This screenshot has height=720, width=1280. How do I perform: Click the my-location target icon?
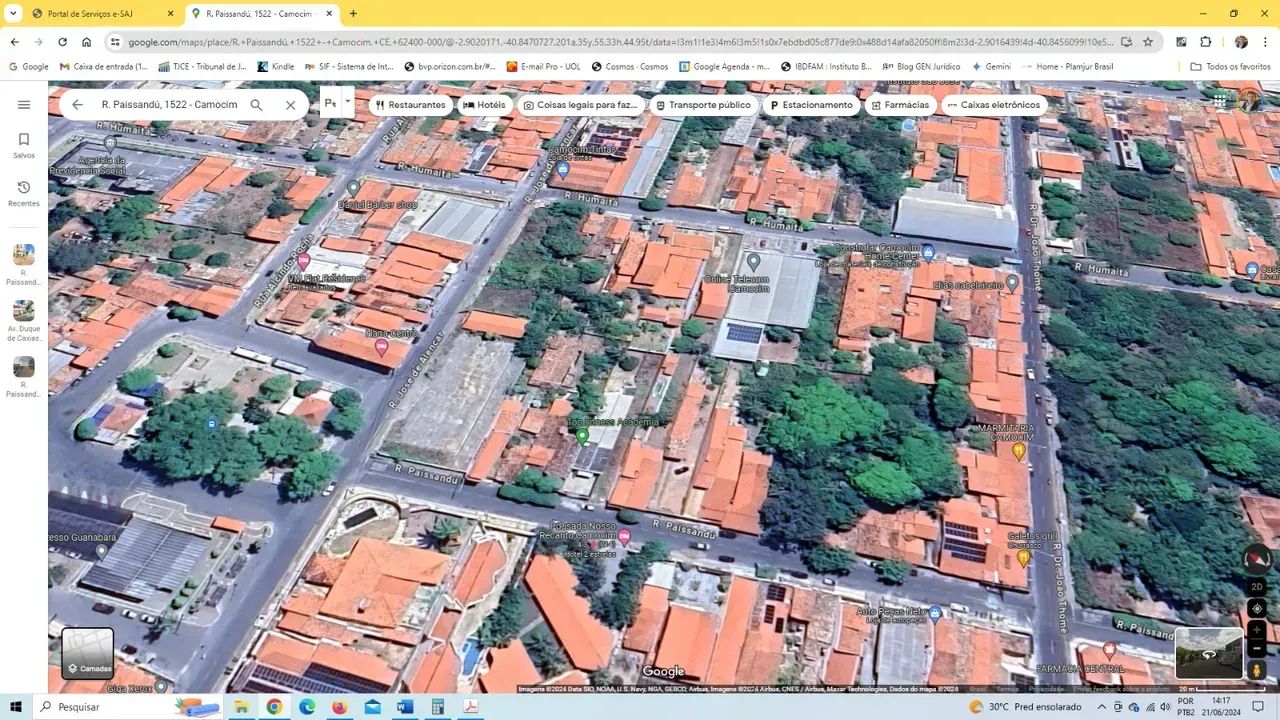[1257, 608]
